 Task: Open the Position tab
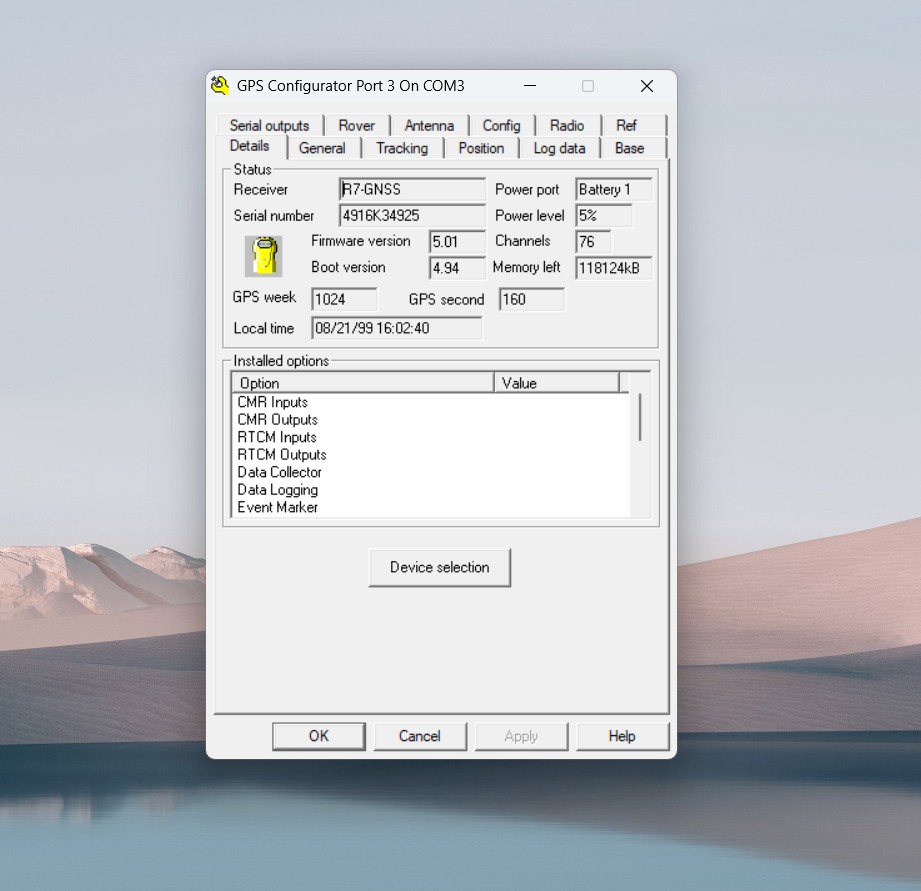481,148
